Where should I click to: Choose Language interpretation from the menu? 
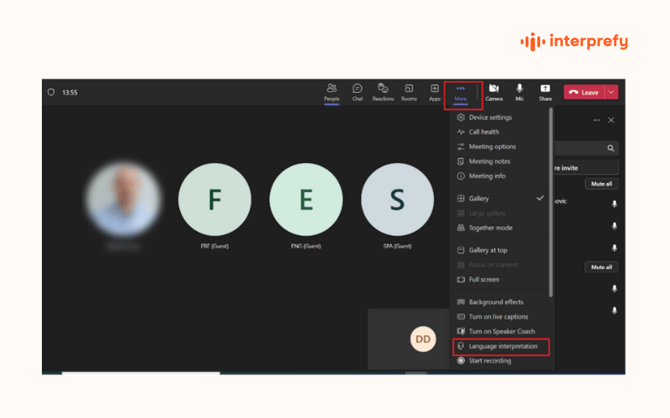[503, 346]
